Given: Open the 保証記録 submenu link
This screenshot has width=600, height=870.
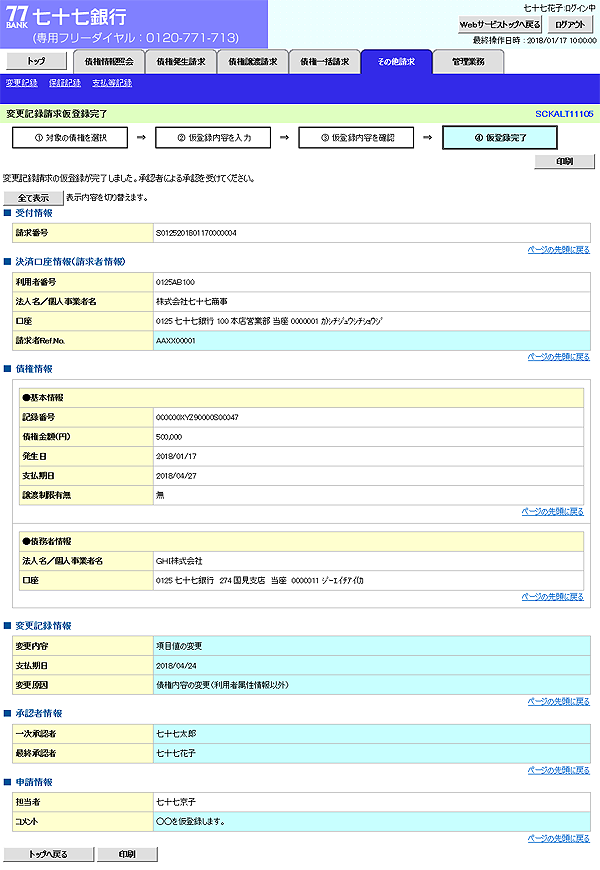Looking at the screenshot, I should coord(65,83).
